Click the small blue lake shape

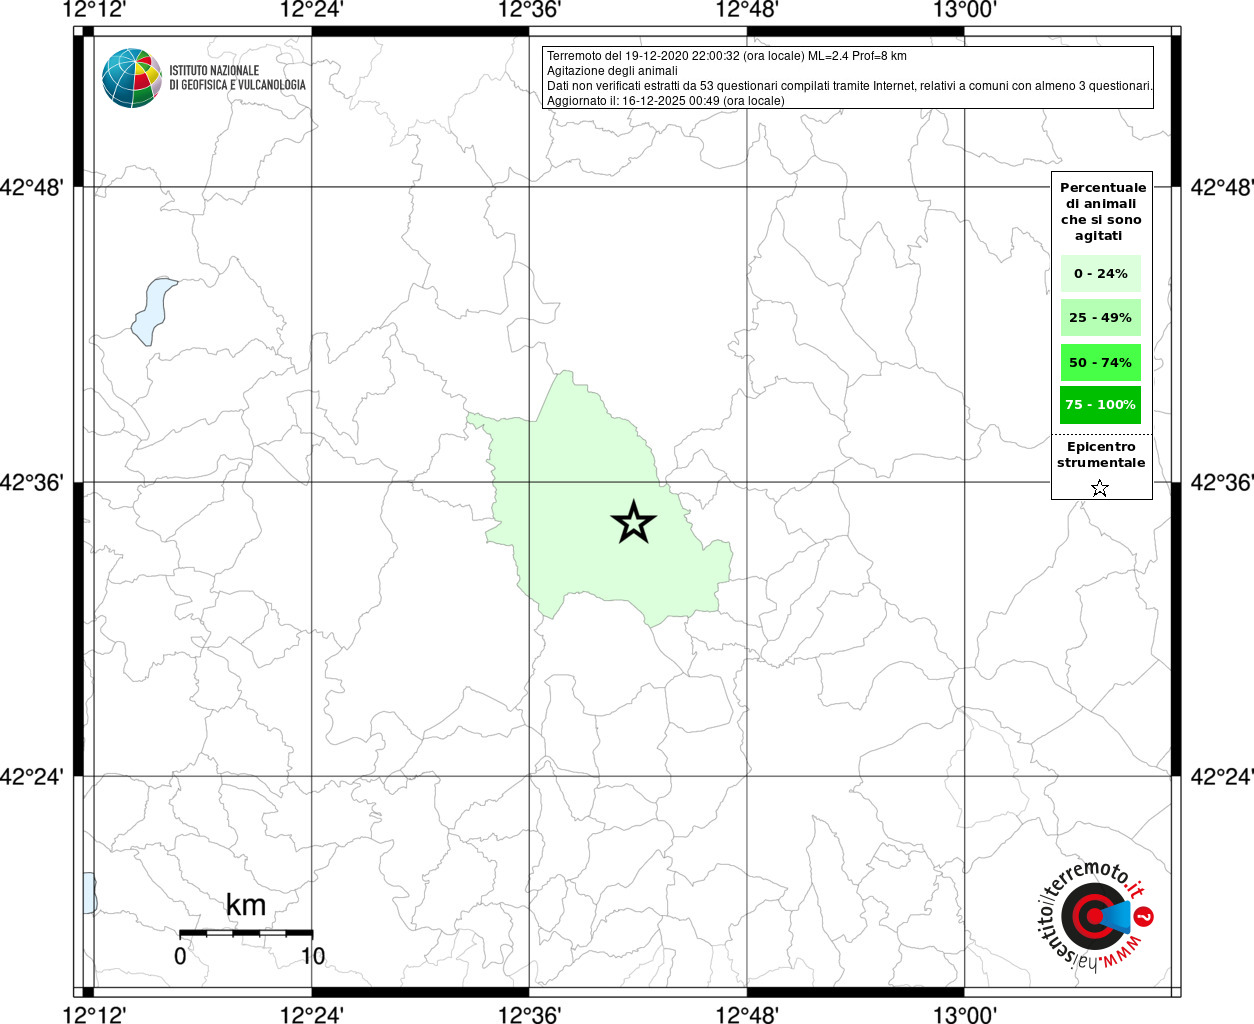pyautogui.click(x=153, y=311)
